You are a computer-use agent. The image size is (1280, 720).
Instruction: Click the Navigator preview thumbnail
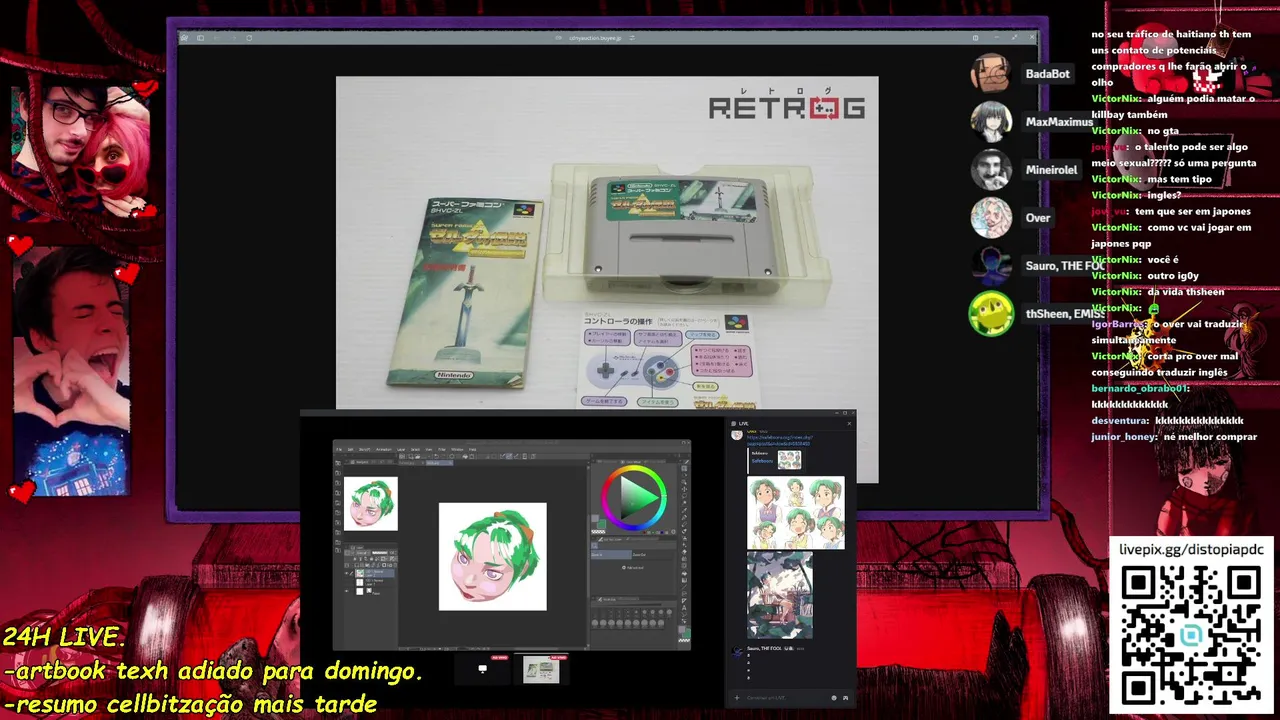[x=371, y=504]
